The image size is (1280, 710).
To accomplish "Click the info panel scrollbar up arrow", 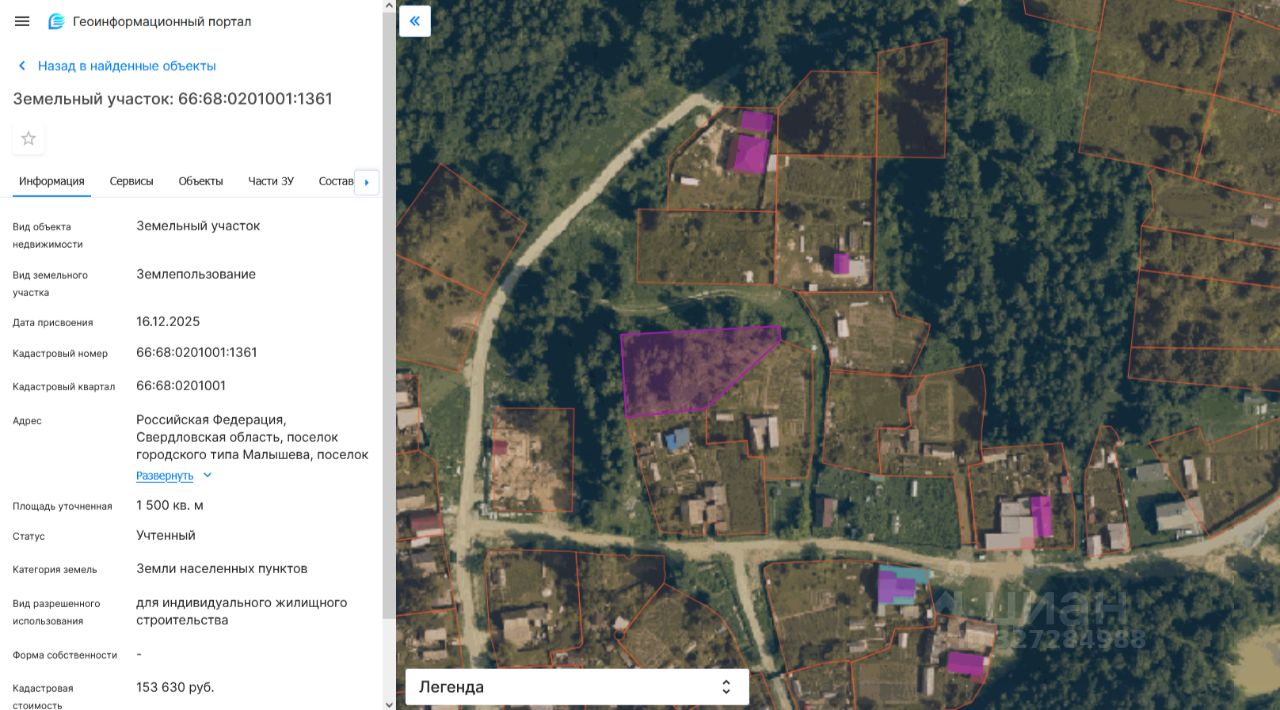I will coord(389,5).
